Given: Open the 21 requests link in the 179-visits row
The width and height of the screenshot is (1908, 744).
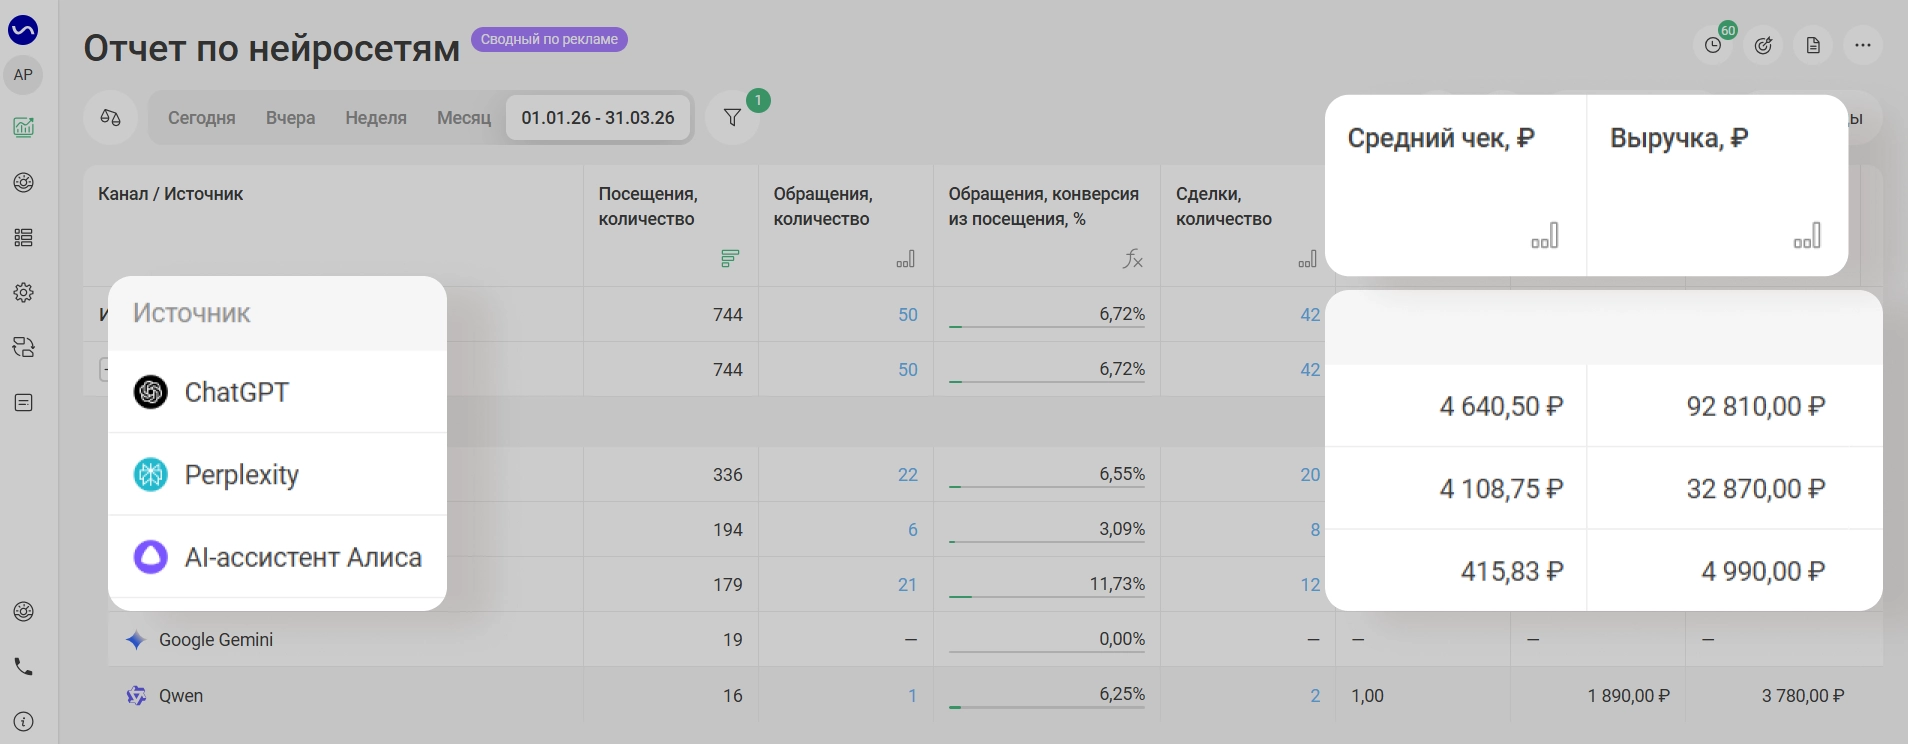Looking at the screenshot, I should click(907, 585).
